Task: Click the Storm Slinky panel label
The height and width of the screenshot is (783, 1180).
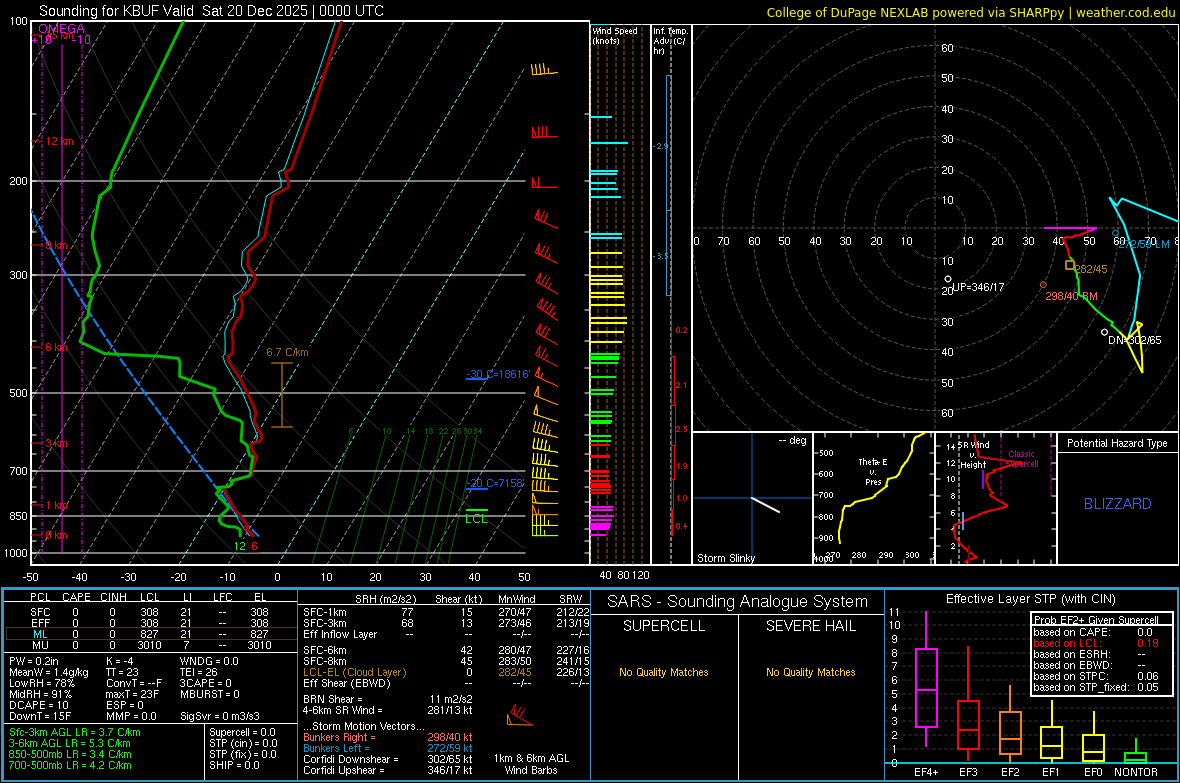Action: click(x=725, y=558)
